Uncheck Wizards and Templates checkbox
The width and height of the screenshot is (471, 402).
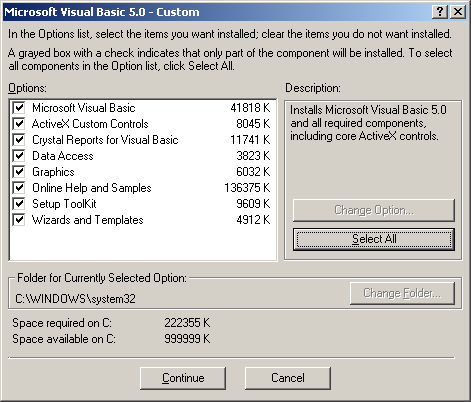19,220
